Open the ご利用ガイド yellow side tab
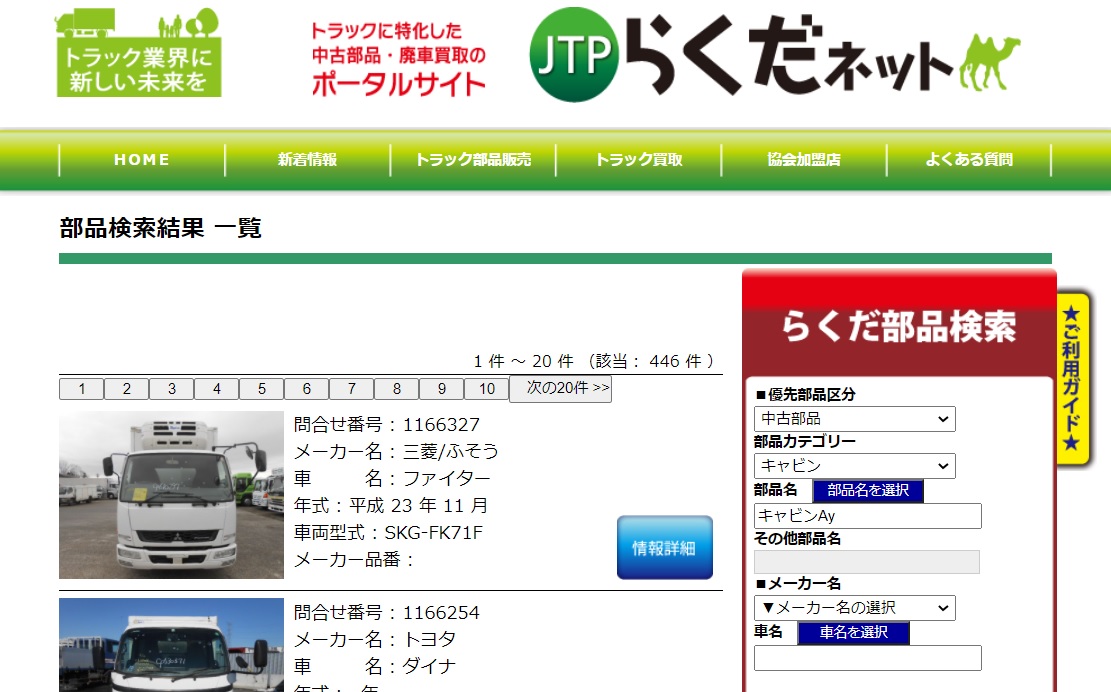Image resolution: width=1111 pixels, height=692 pixels. pos(1073,380)
